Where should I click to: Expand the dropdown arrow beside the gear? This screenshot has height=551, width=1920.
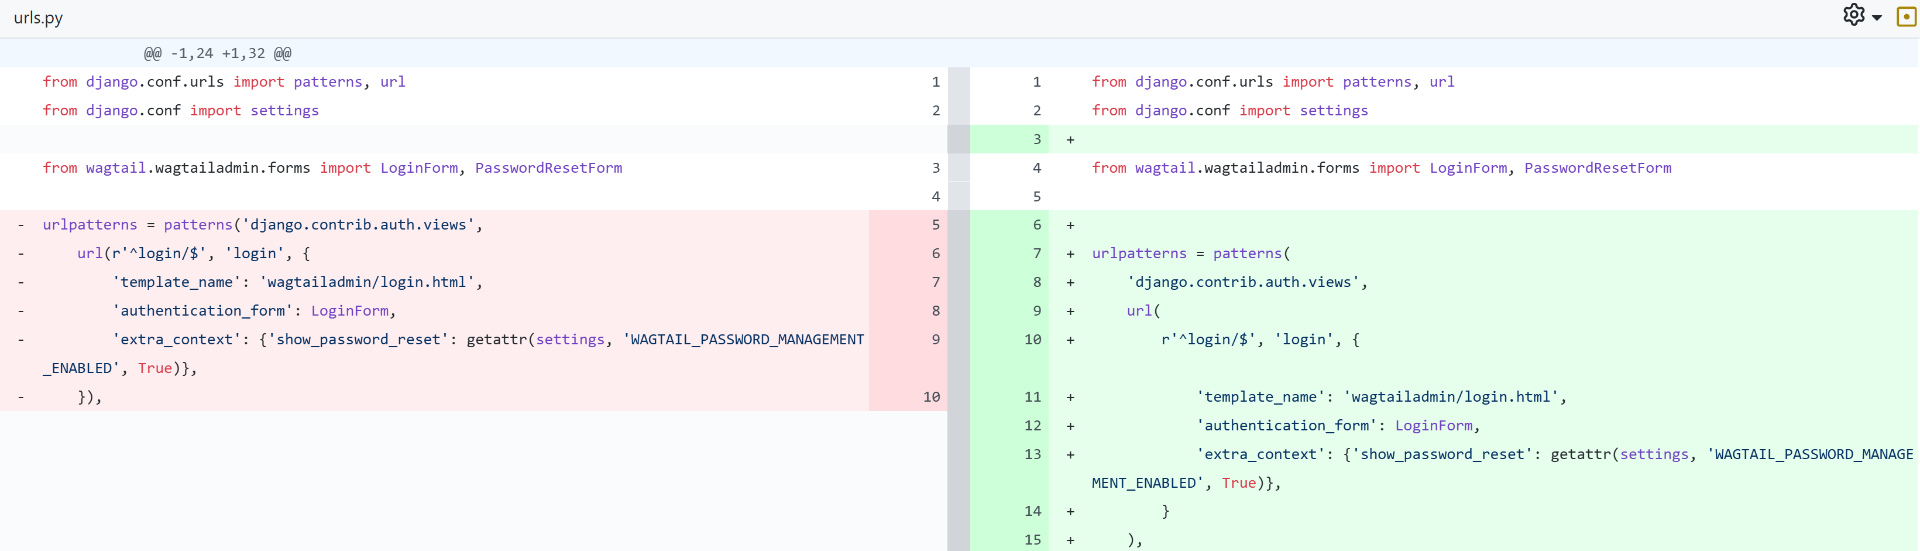click(x=1877, y=18)
